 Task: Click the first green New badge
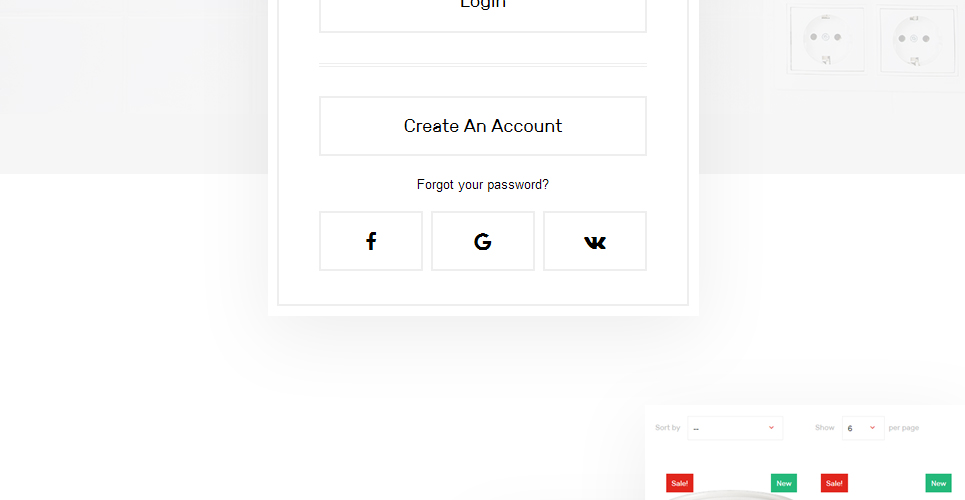point(784,483)
